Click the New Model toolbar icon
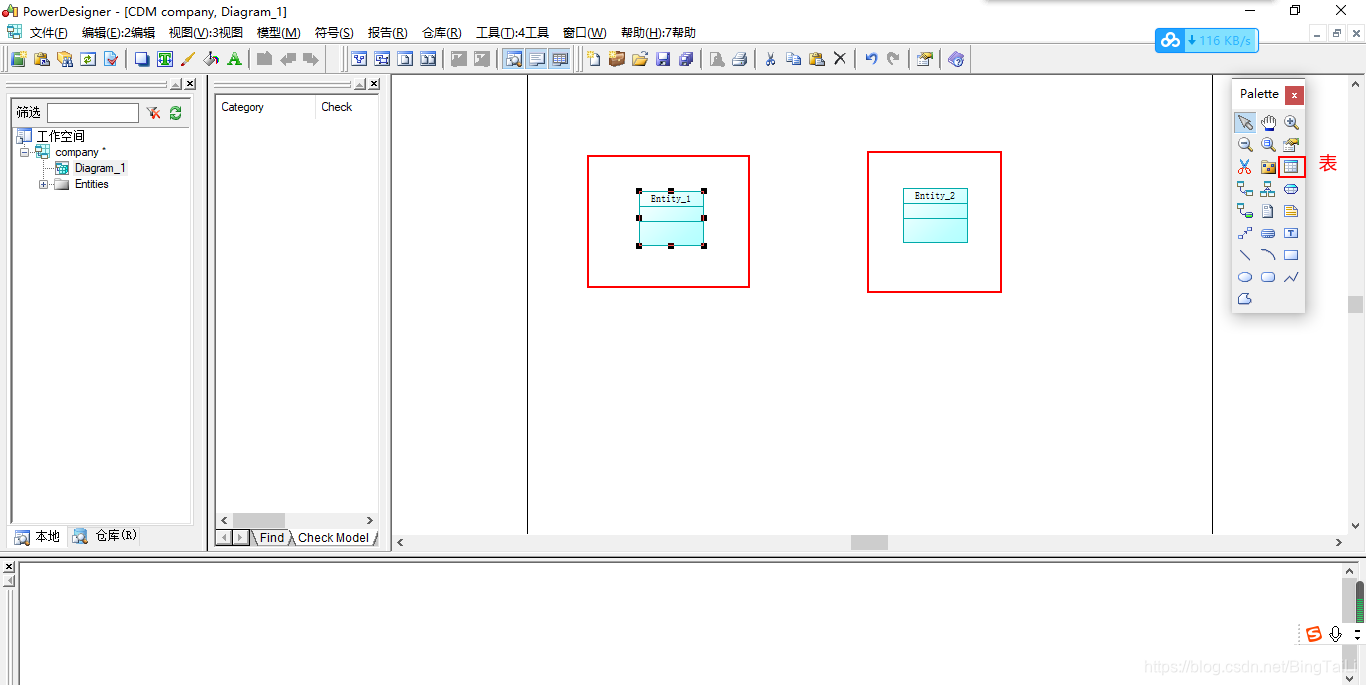Viewport: 1366px width, 685px height. click(x=594, y=59)
